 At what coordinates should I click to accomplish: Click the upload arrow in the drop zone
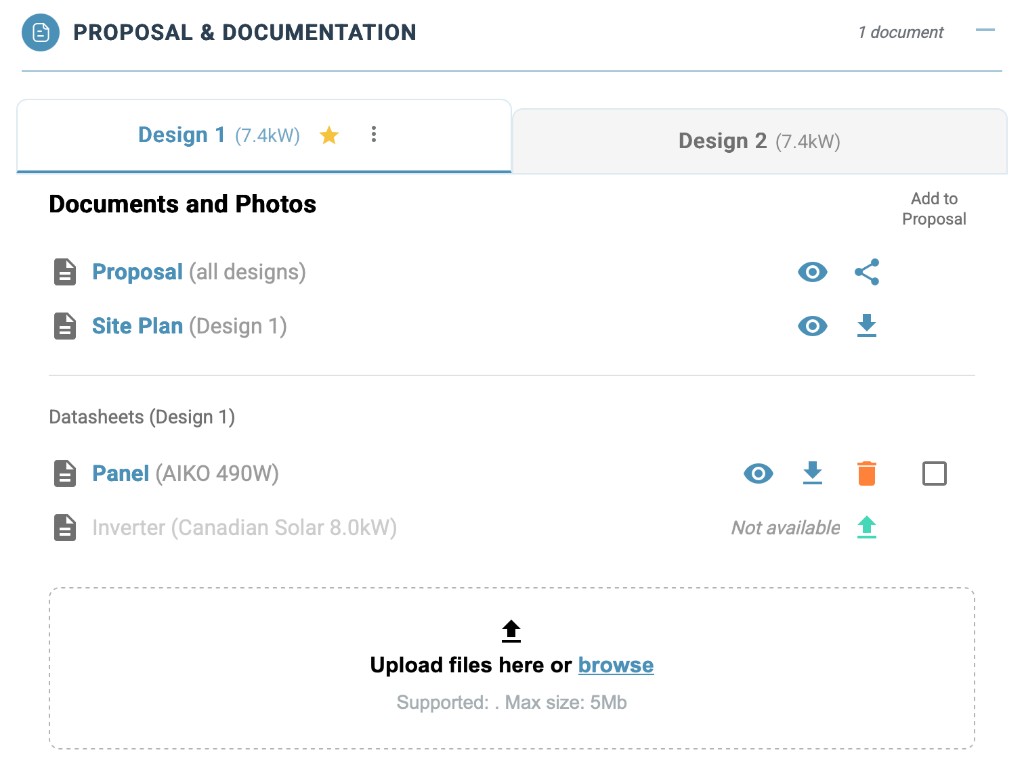click(511, 631)
